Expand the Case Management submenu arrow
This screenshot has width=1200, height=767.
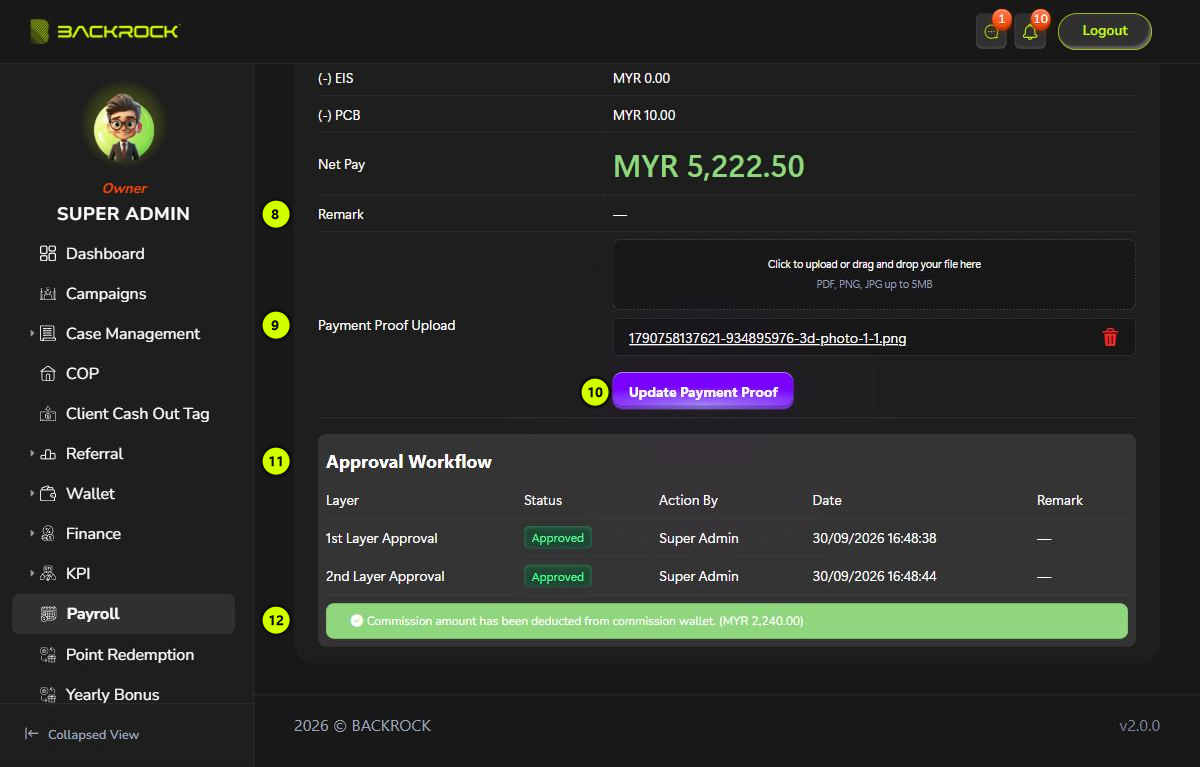(32, 334)
